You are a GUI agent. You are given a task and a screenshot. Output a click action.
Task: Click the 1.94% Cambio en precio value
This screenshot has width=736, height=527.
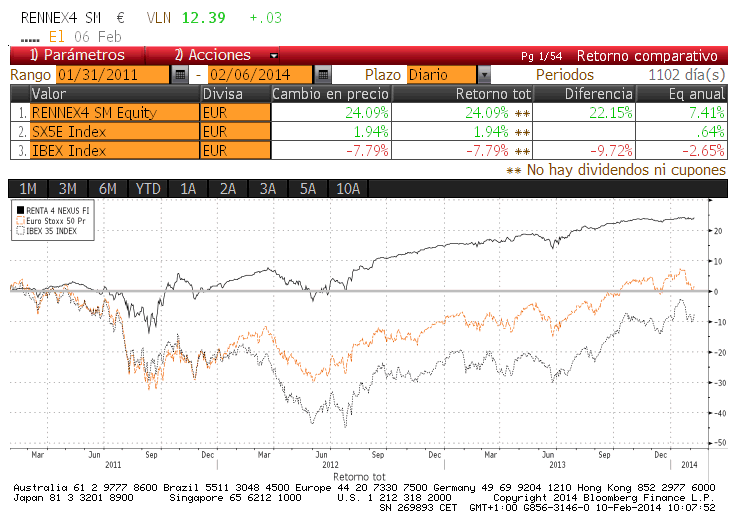371,131
